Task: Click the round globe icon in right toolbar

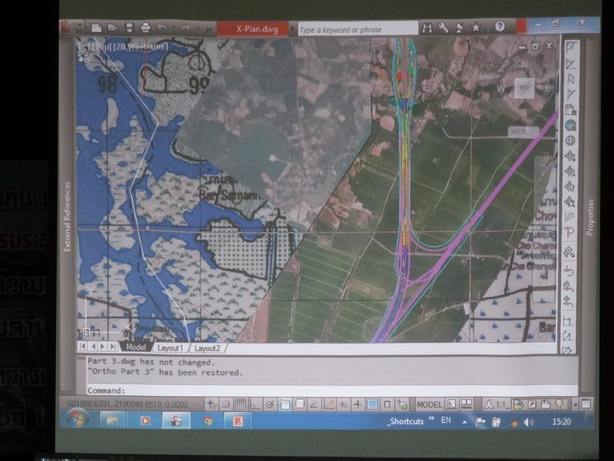Action: pos(570,126)
